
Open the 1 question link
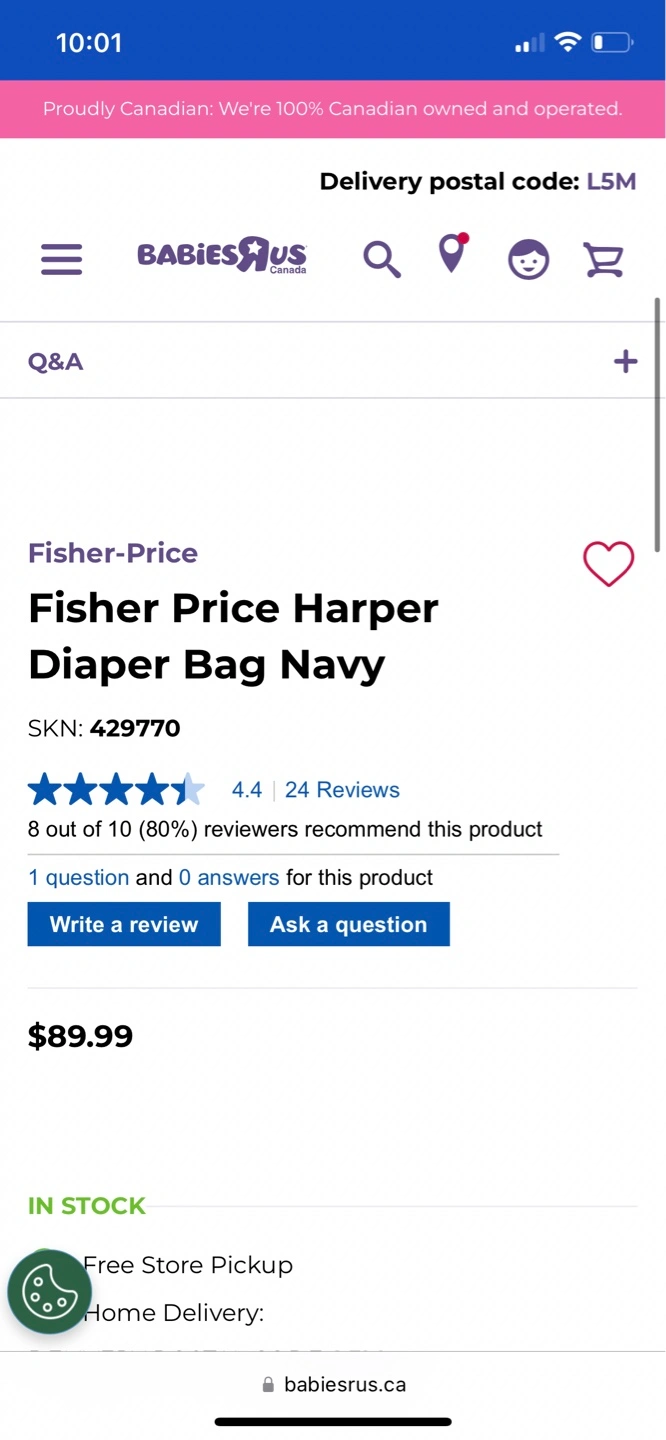(x=78, y=878)
